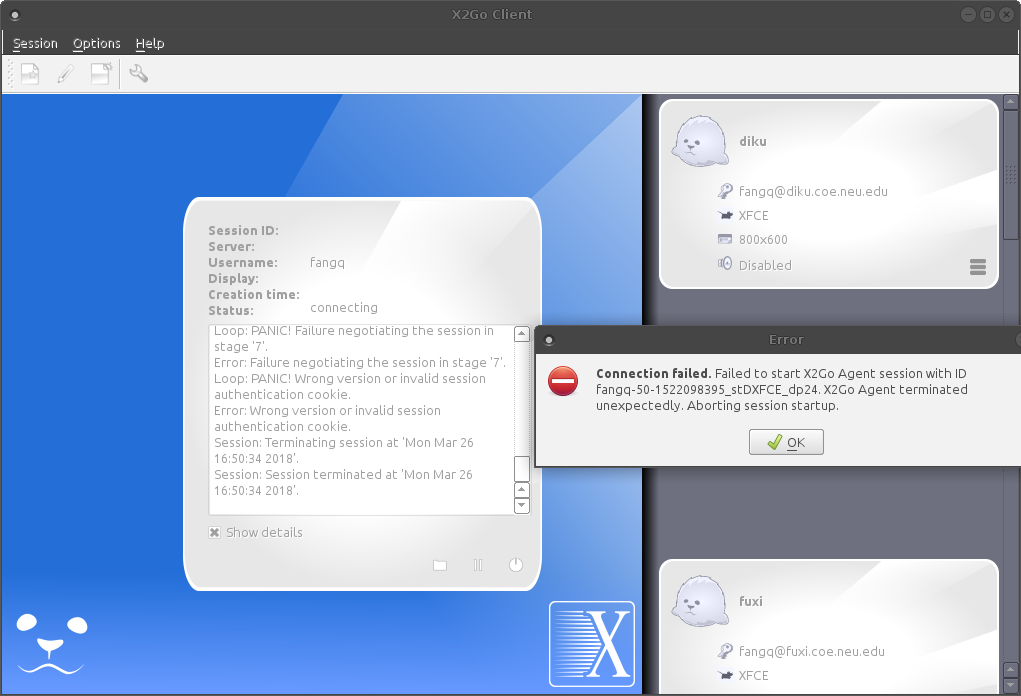Viewport: 1021px width, 696px height.
Task: Click the Show details label text
Action: (264, 533)
